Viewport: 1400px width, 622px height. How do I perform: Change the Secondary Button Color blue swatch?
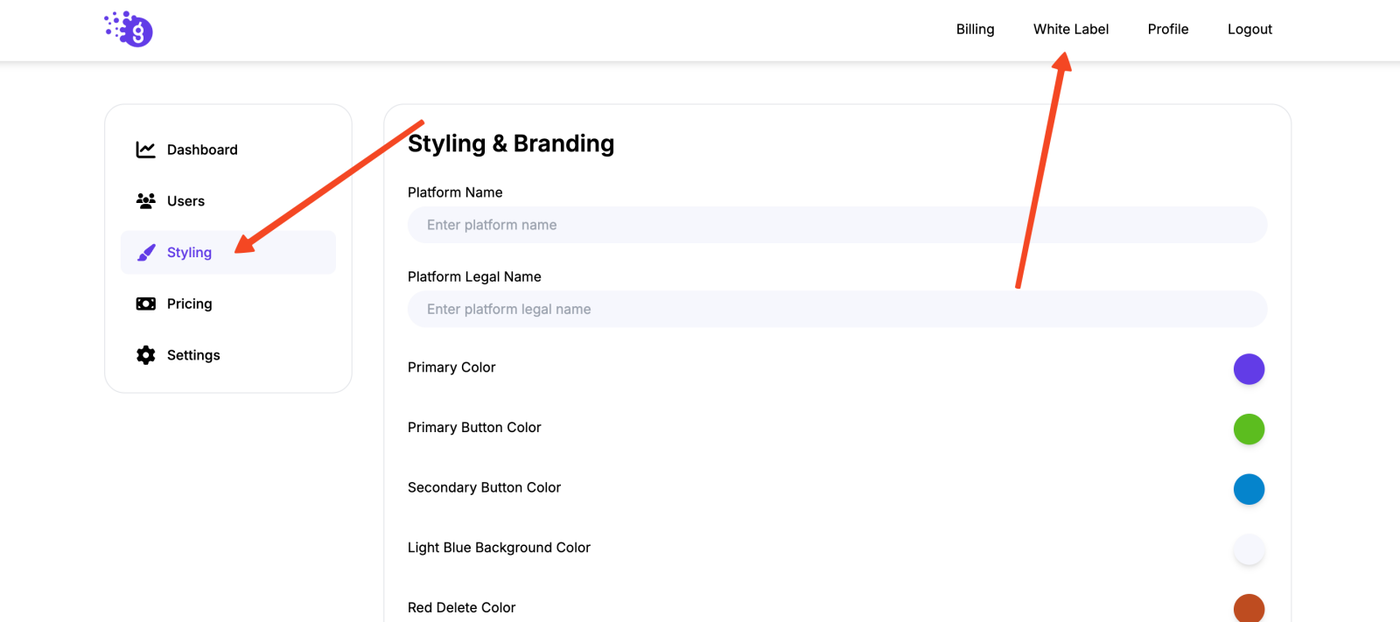pos(1248,489)
